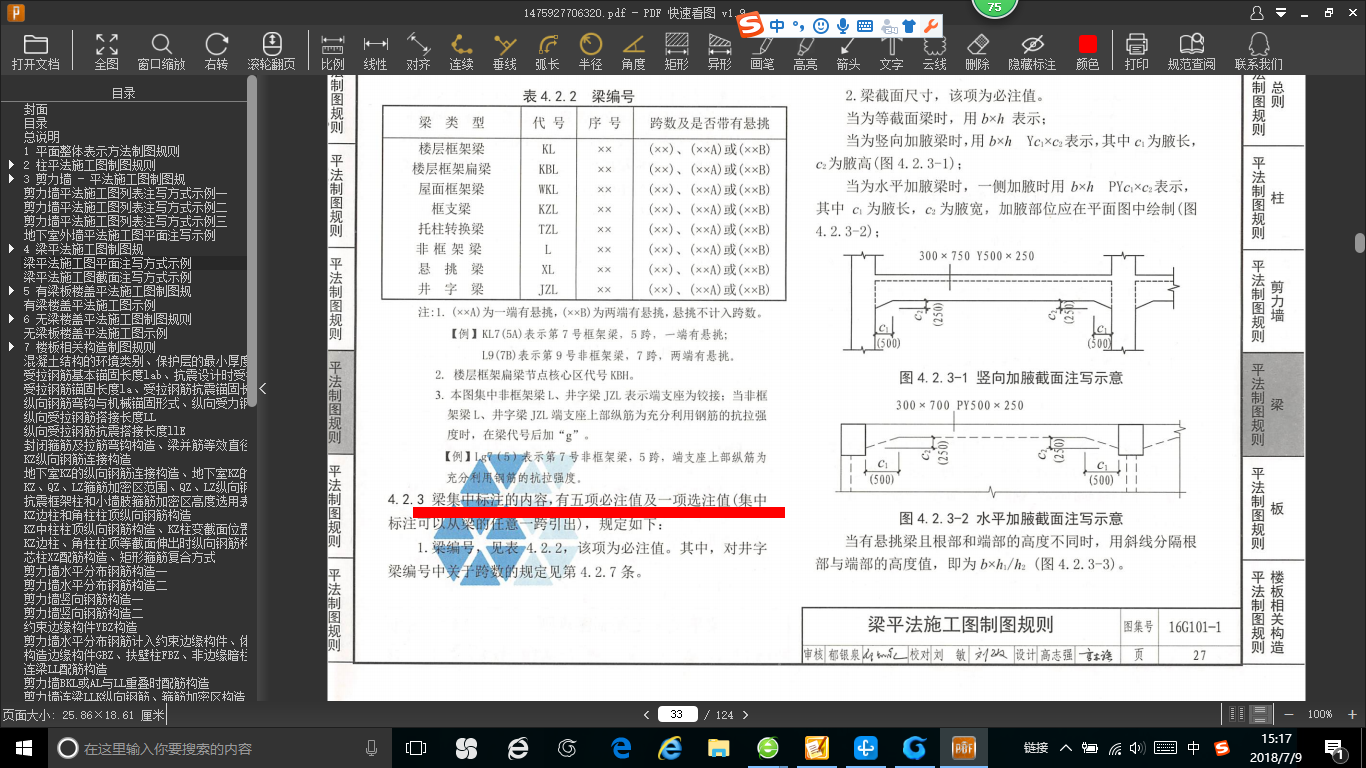Select the 异形 irregular shape tool
The width and height of the screenshot is (1366, 768).
click(719, 51)
